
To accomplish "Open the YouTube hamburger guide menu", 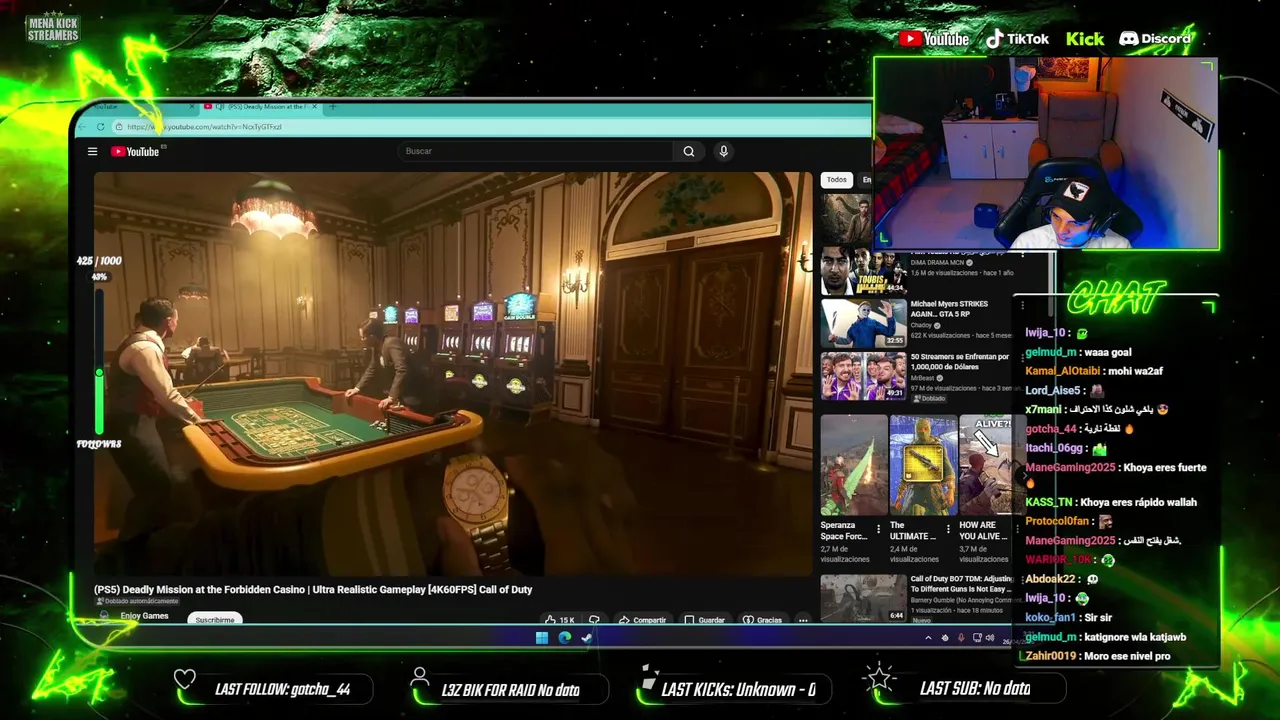I will [92, 151].
